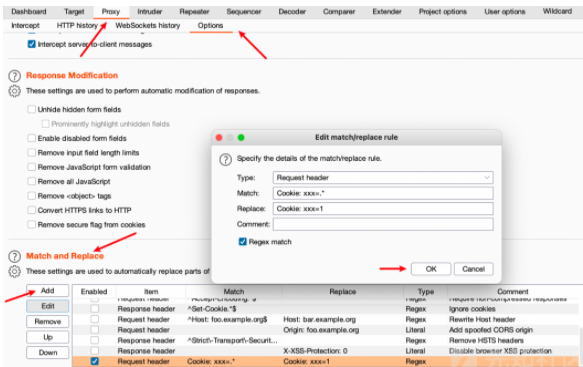Select 'Origin: foo.example.org' replace cell
583x367 pixels.
[321, 330]
